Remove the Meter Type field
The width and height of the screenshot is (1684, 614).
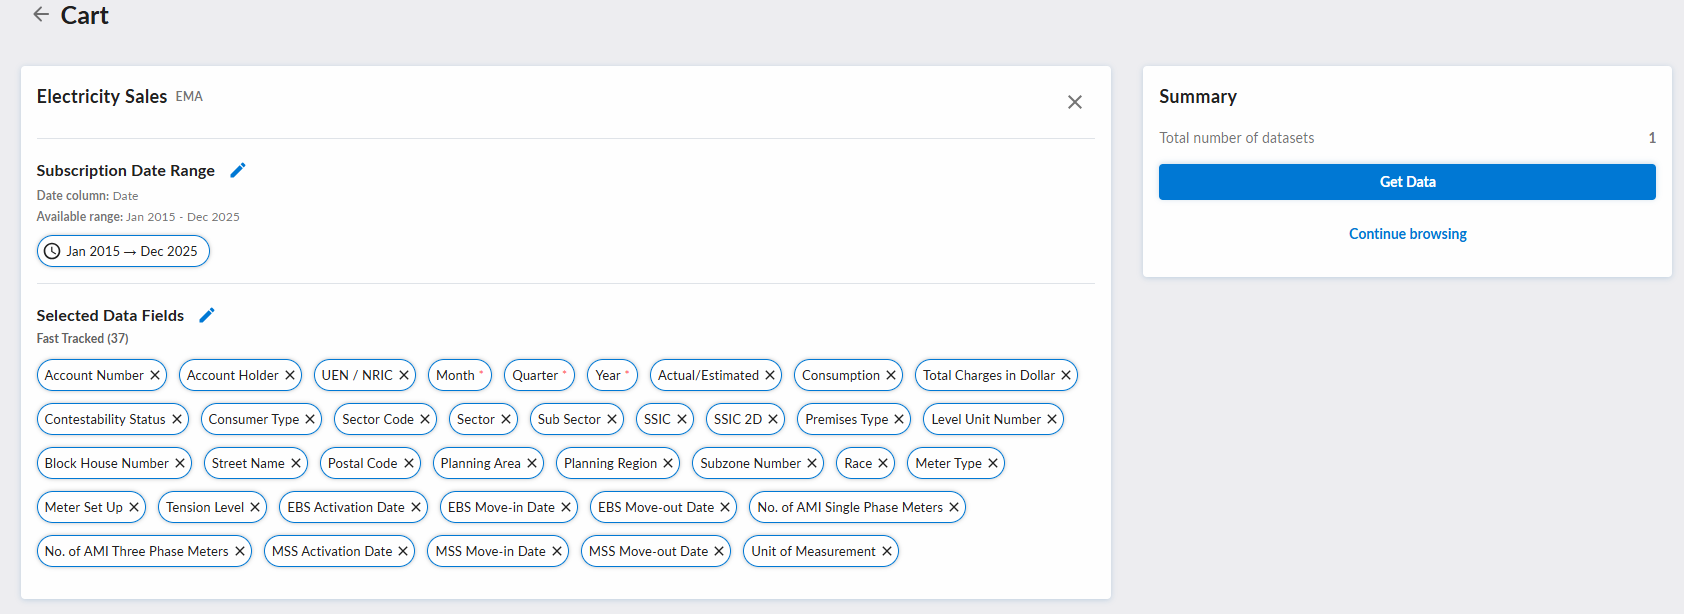993,463
